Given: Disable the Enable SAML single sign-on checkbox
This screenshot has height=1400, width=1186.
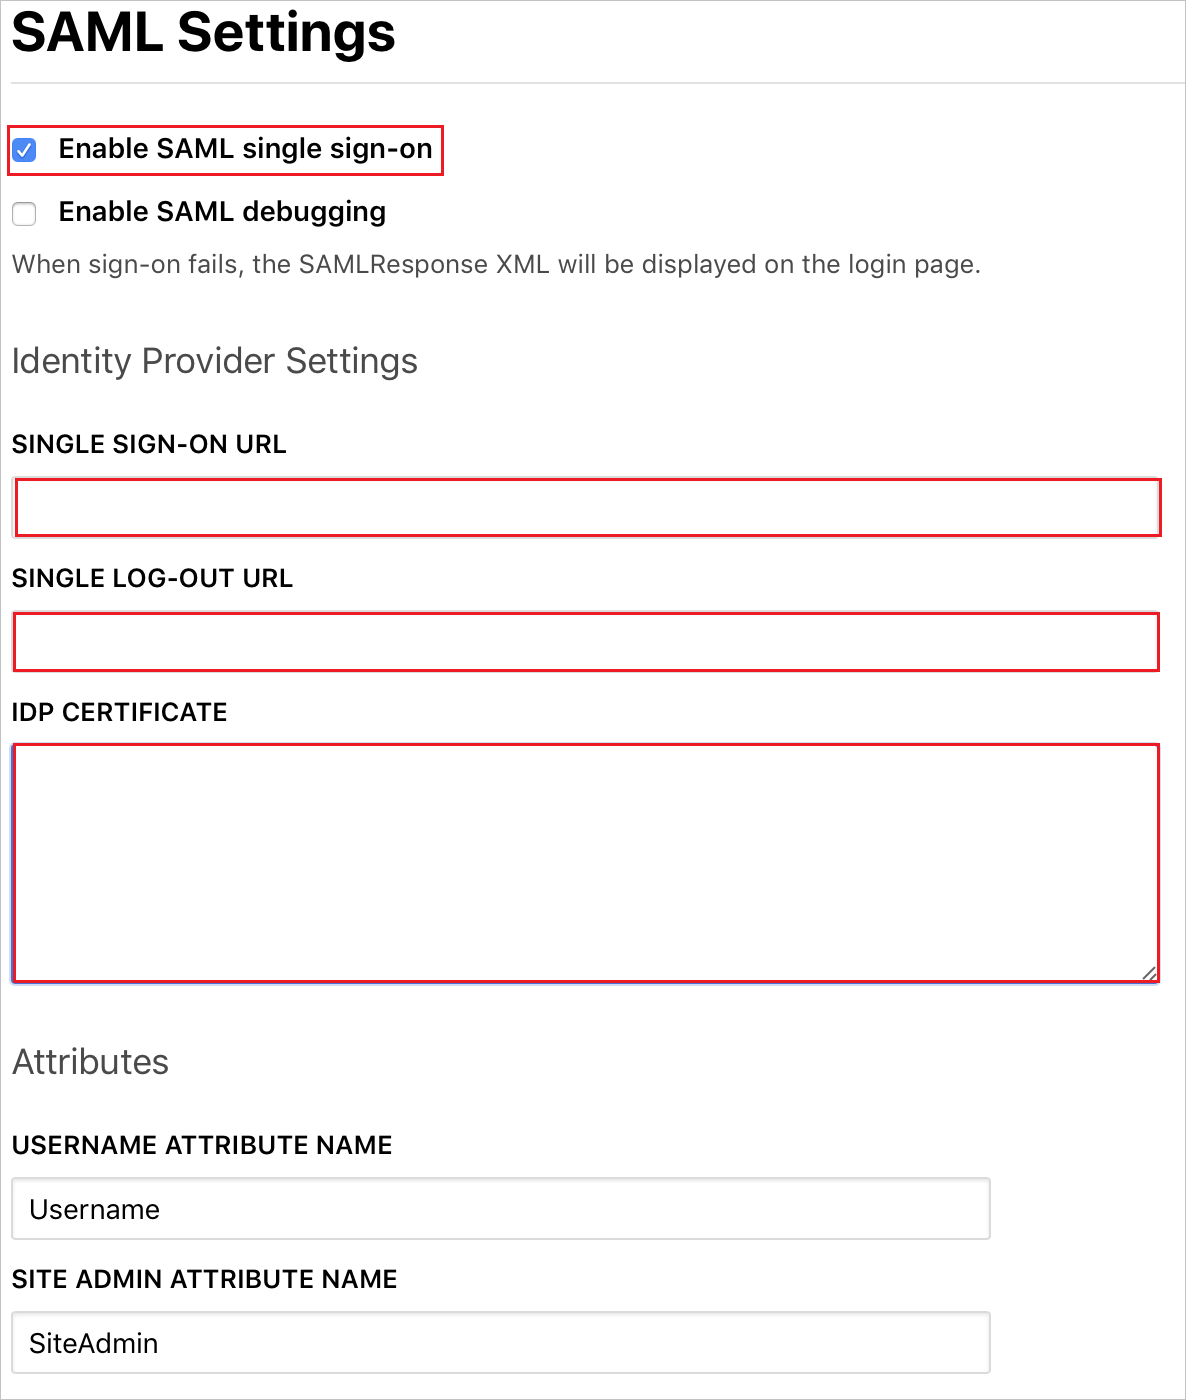Looking at the screenshot, I should tap(23, 149).
